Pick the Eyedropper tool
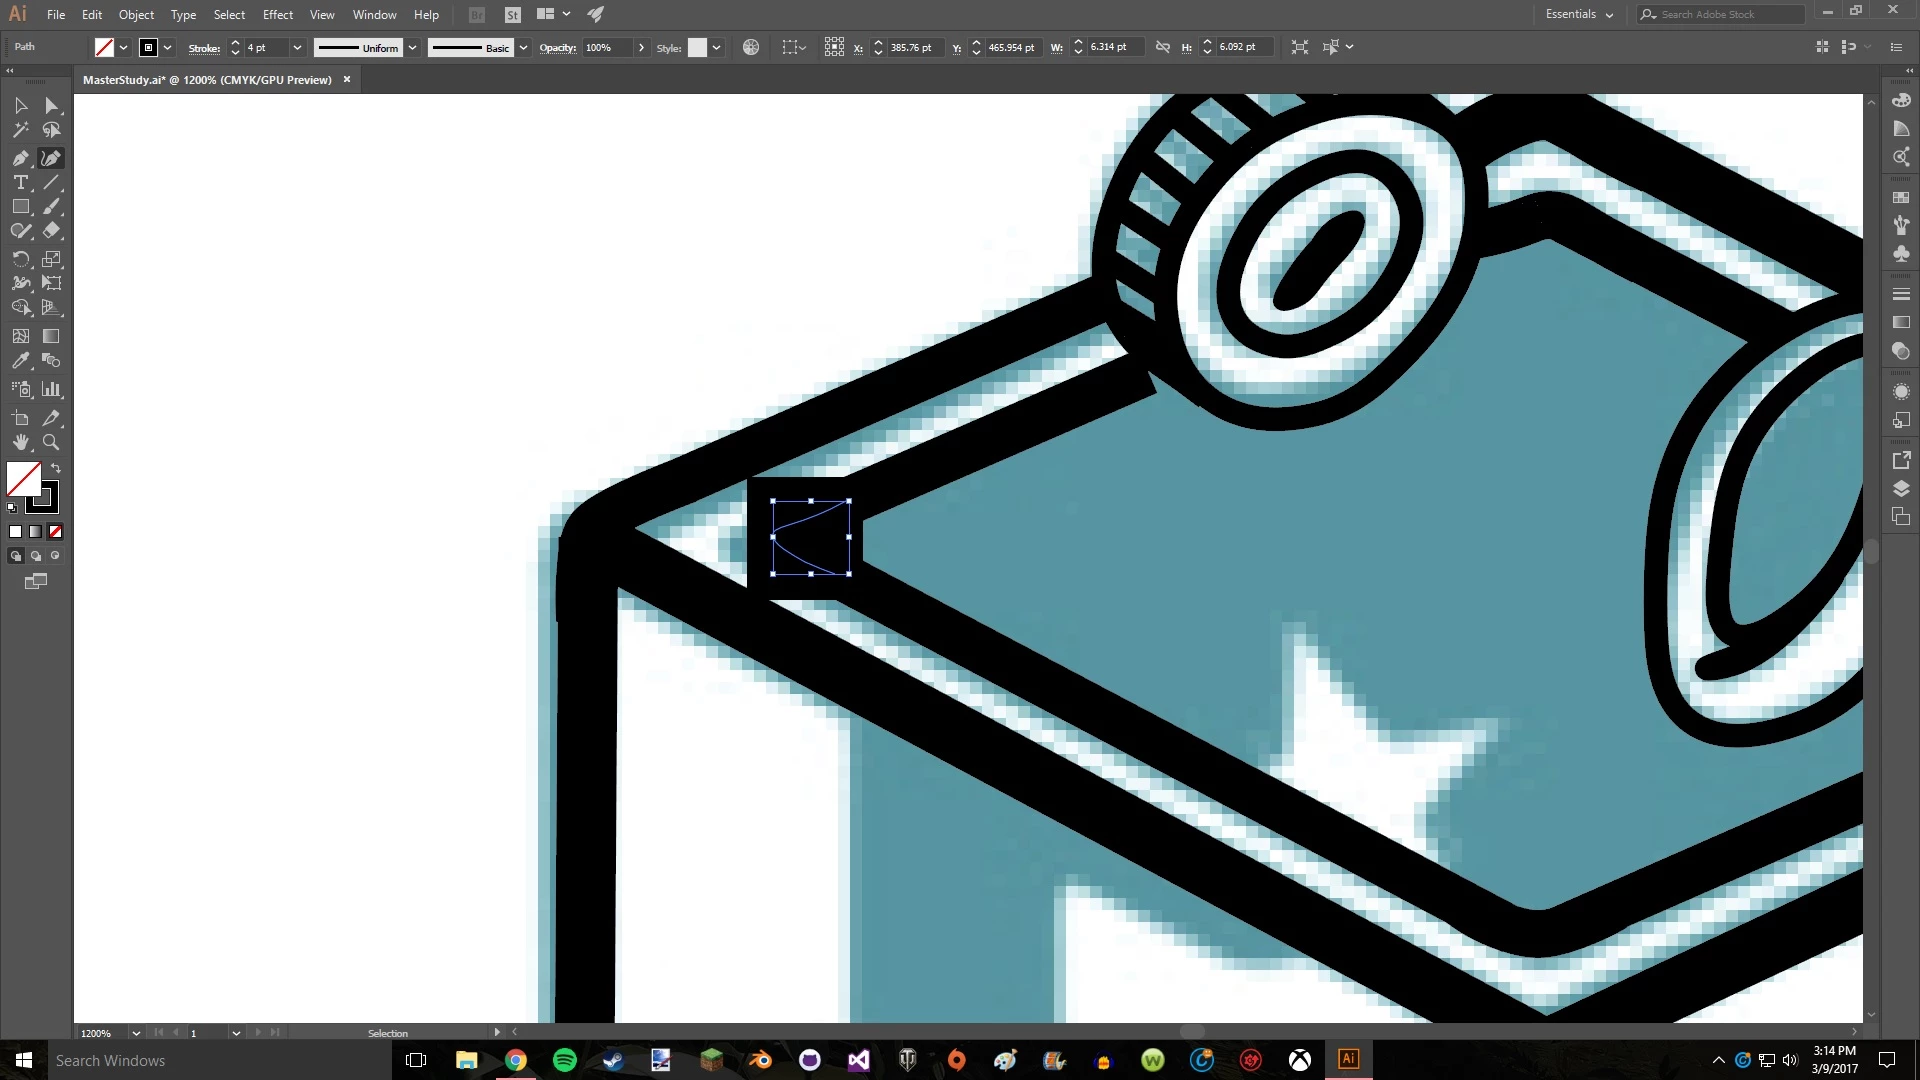This screenshot has width=1920, height=1080. click(x=20, y=361)
